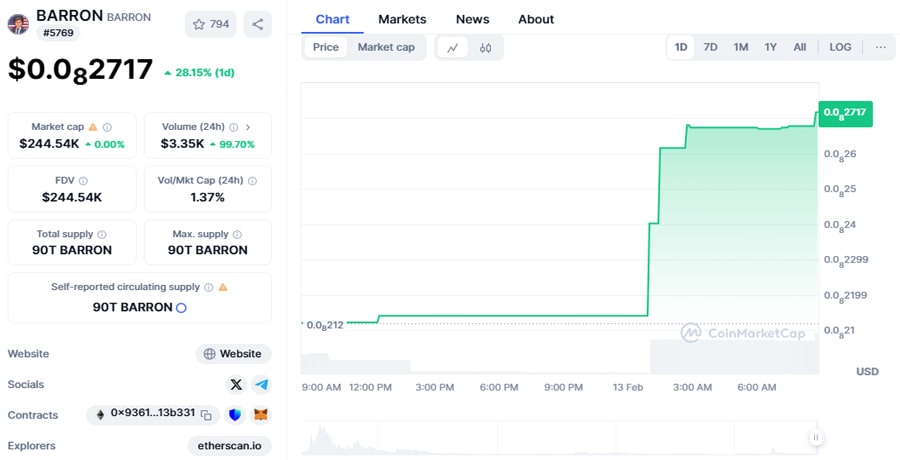
Task: Open the Total supply info icon
Action: point(102,234)
